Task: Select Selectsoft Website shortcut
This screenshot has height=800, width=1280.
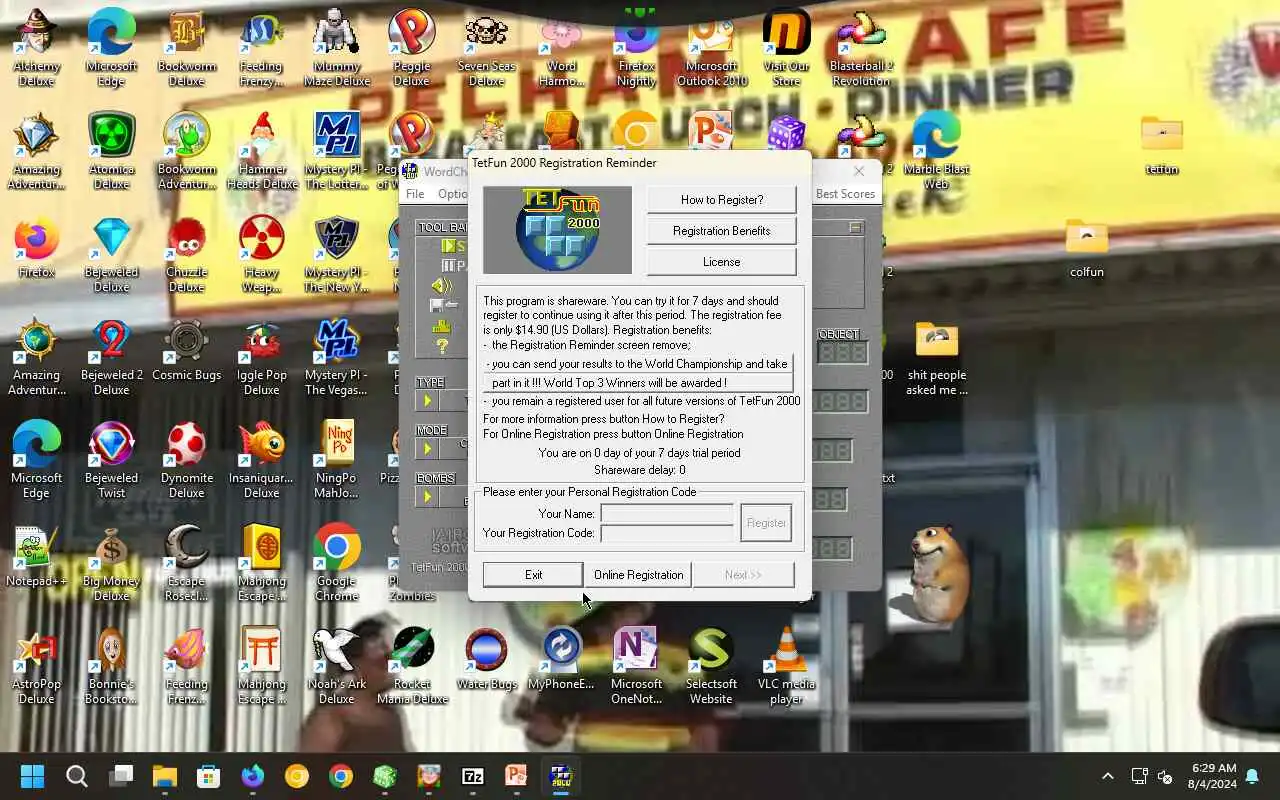Action: pyautogui.click(x=711, y=666)
